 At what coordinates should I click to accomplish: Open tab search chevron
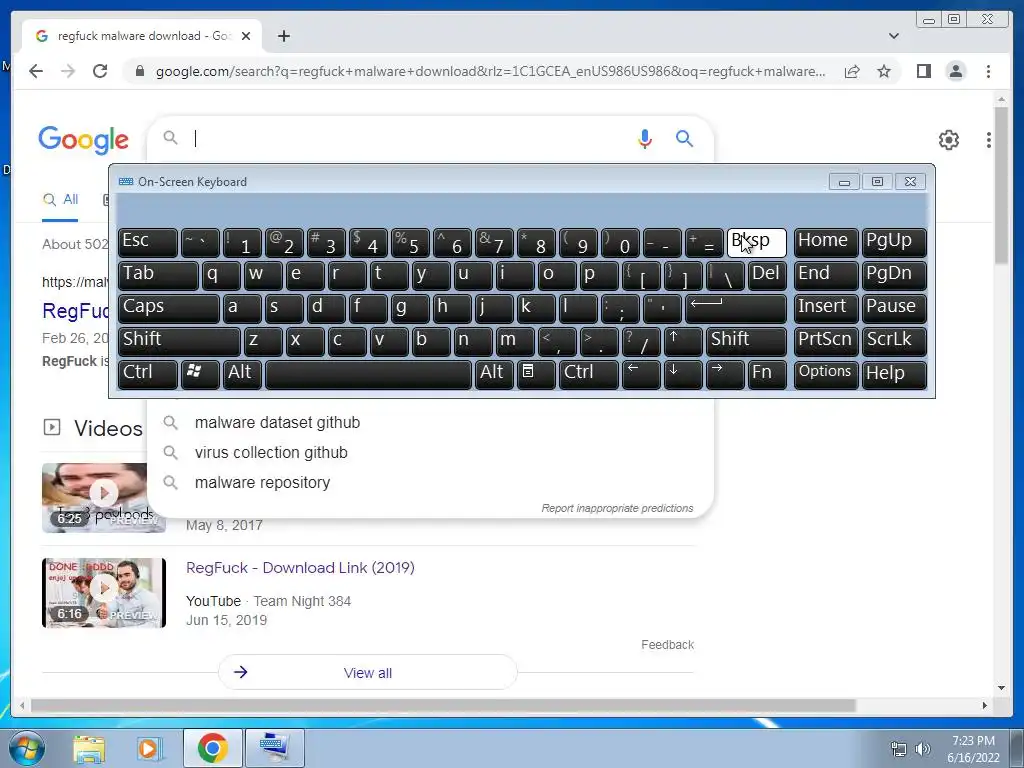894,36
